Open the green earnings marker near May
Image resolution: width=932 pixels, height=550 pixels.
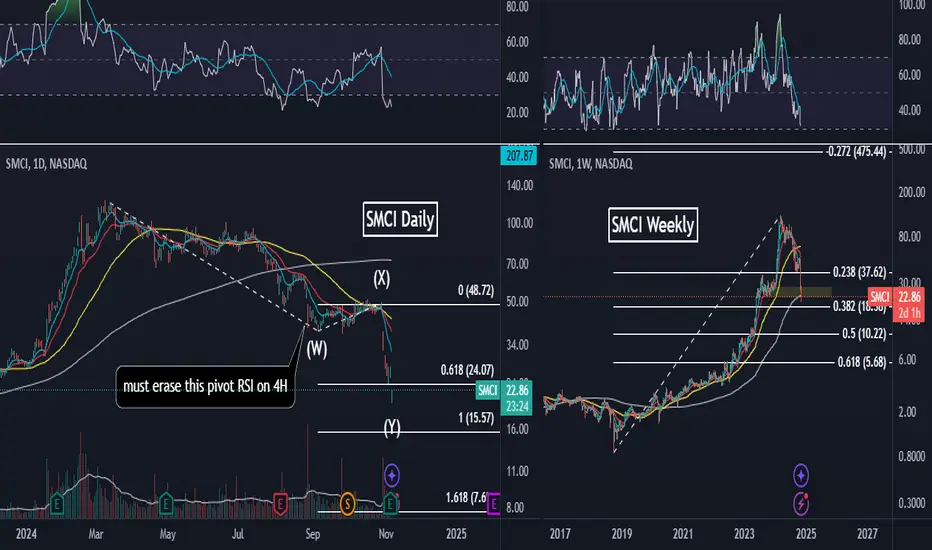click(x=166, y=504)
